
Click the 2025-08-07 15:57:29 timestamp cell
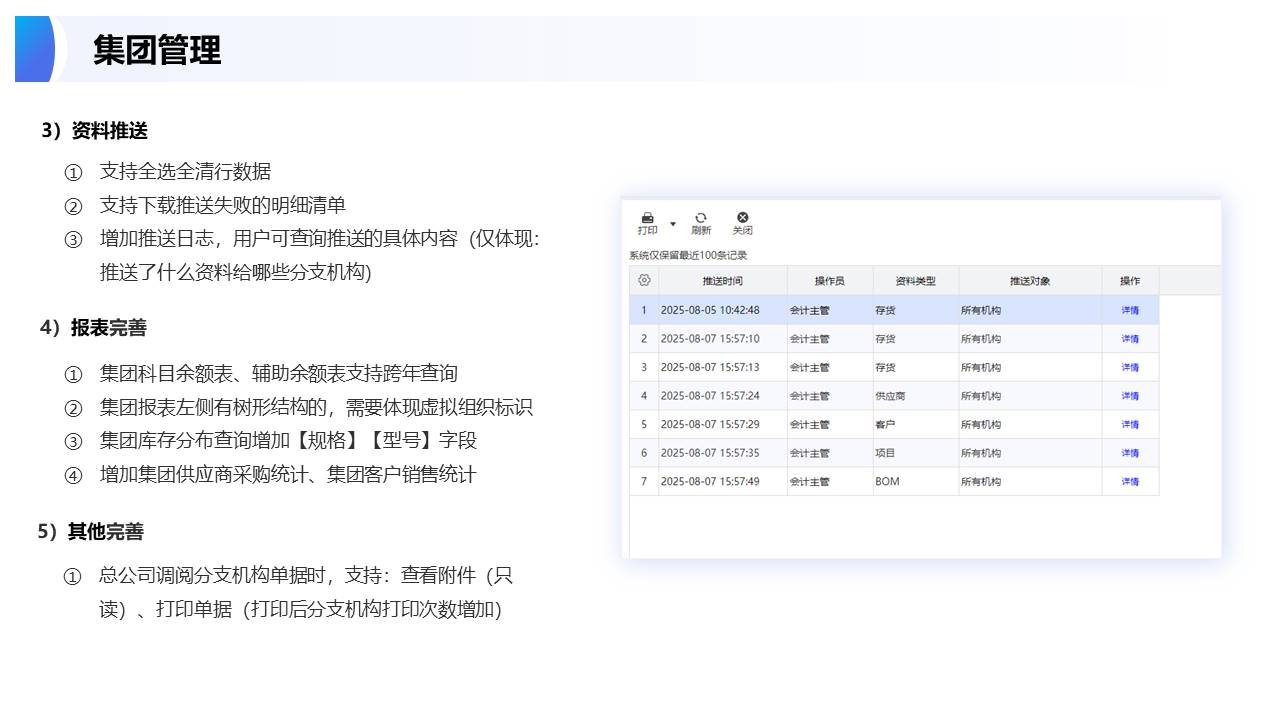[x=710, y=424]
